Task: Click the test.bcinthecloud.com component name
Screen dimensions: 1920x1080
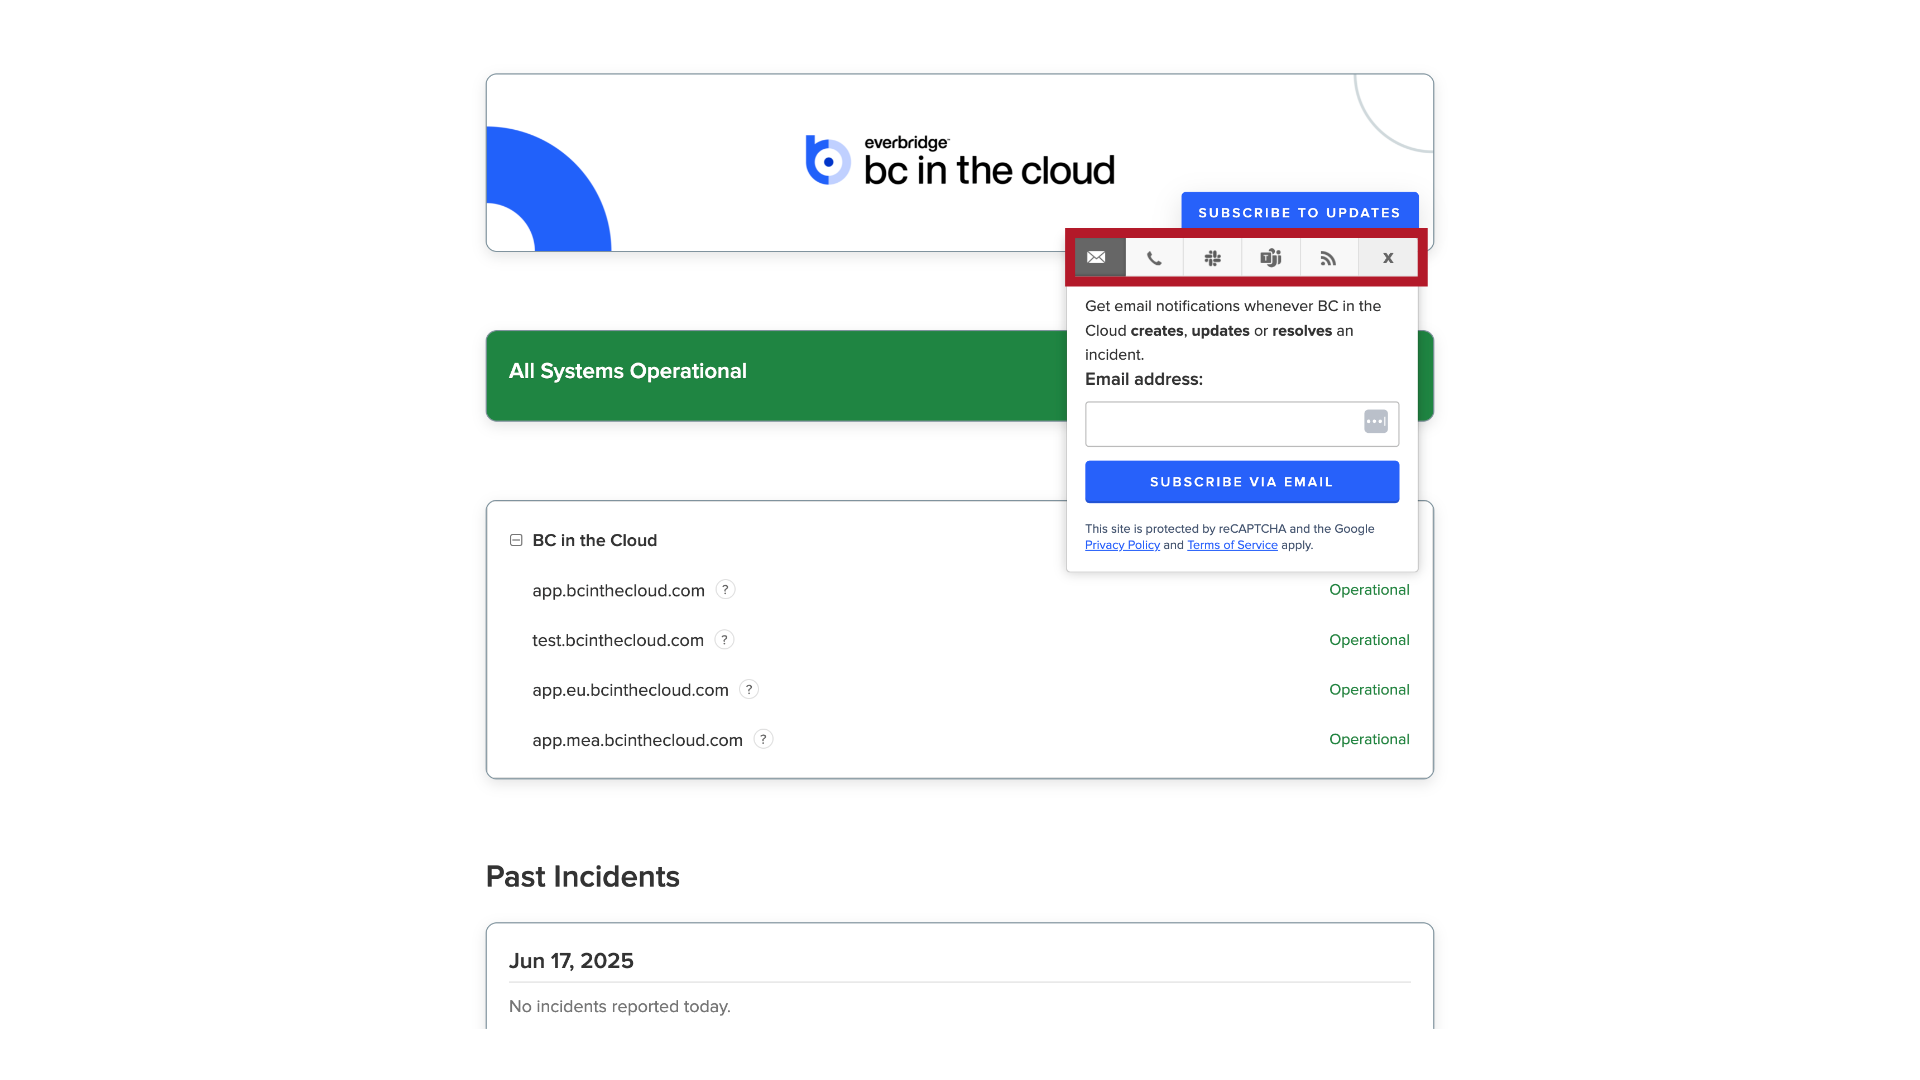Action: (618, 640)
